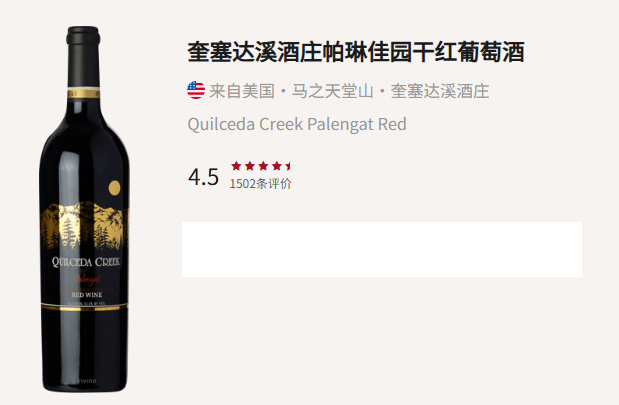Open the 马之天堂山 region link
Viewport: 619px width, 405px height.
[x=332, y=91]
